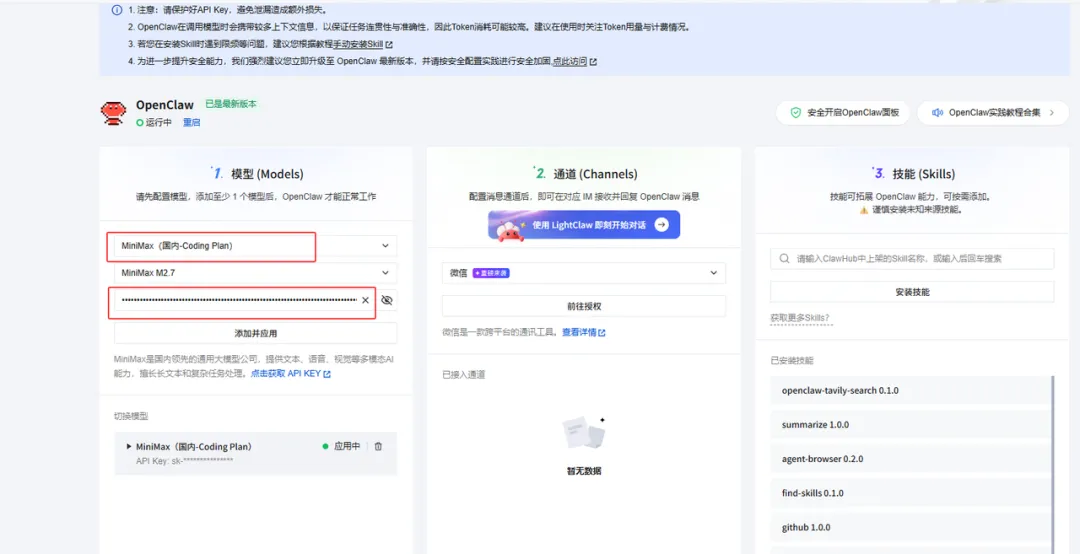This screenshot has width=1080, height=554.
Task: Open the 点击获取 API KEY link
Action: point(290,373)
